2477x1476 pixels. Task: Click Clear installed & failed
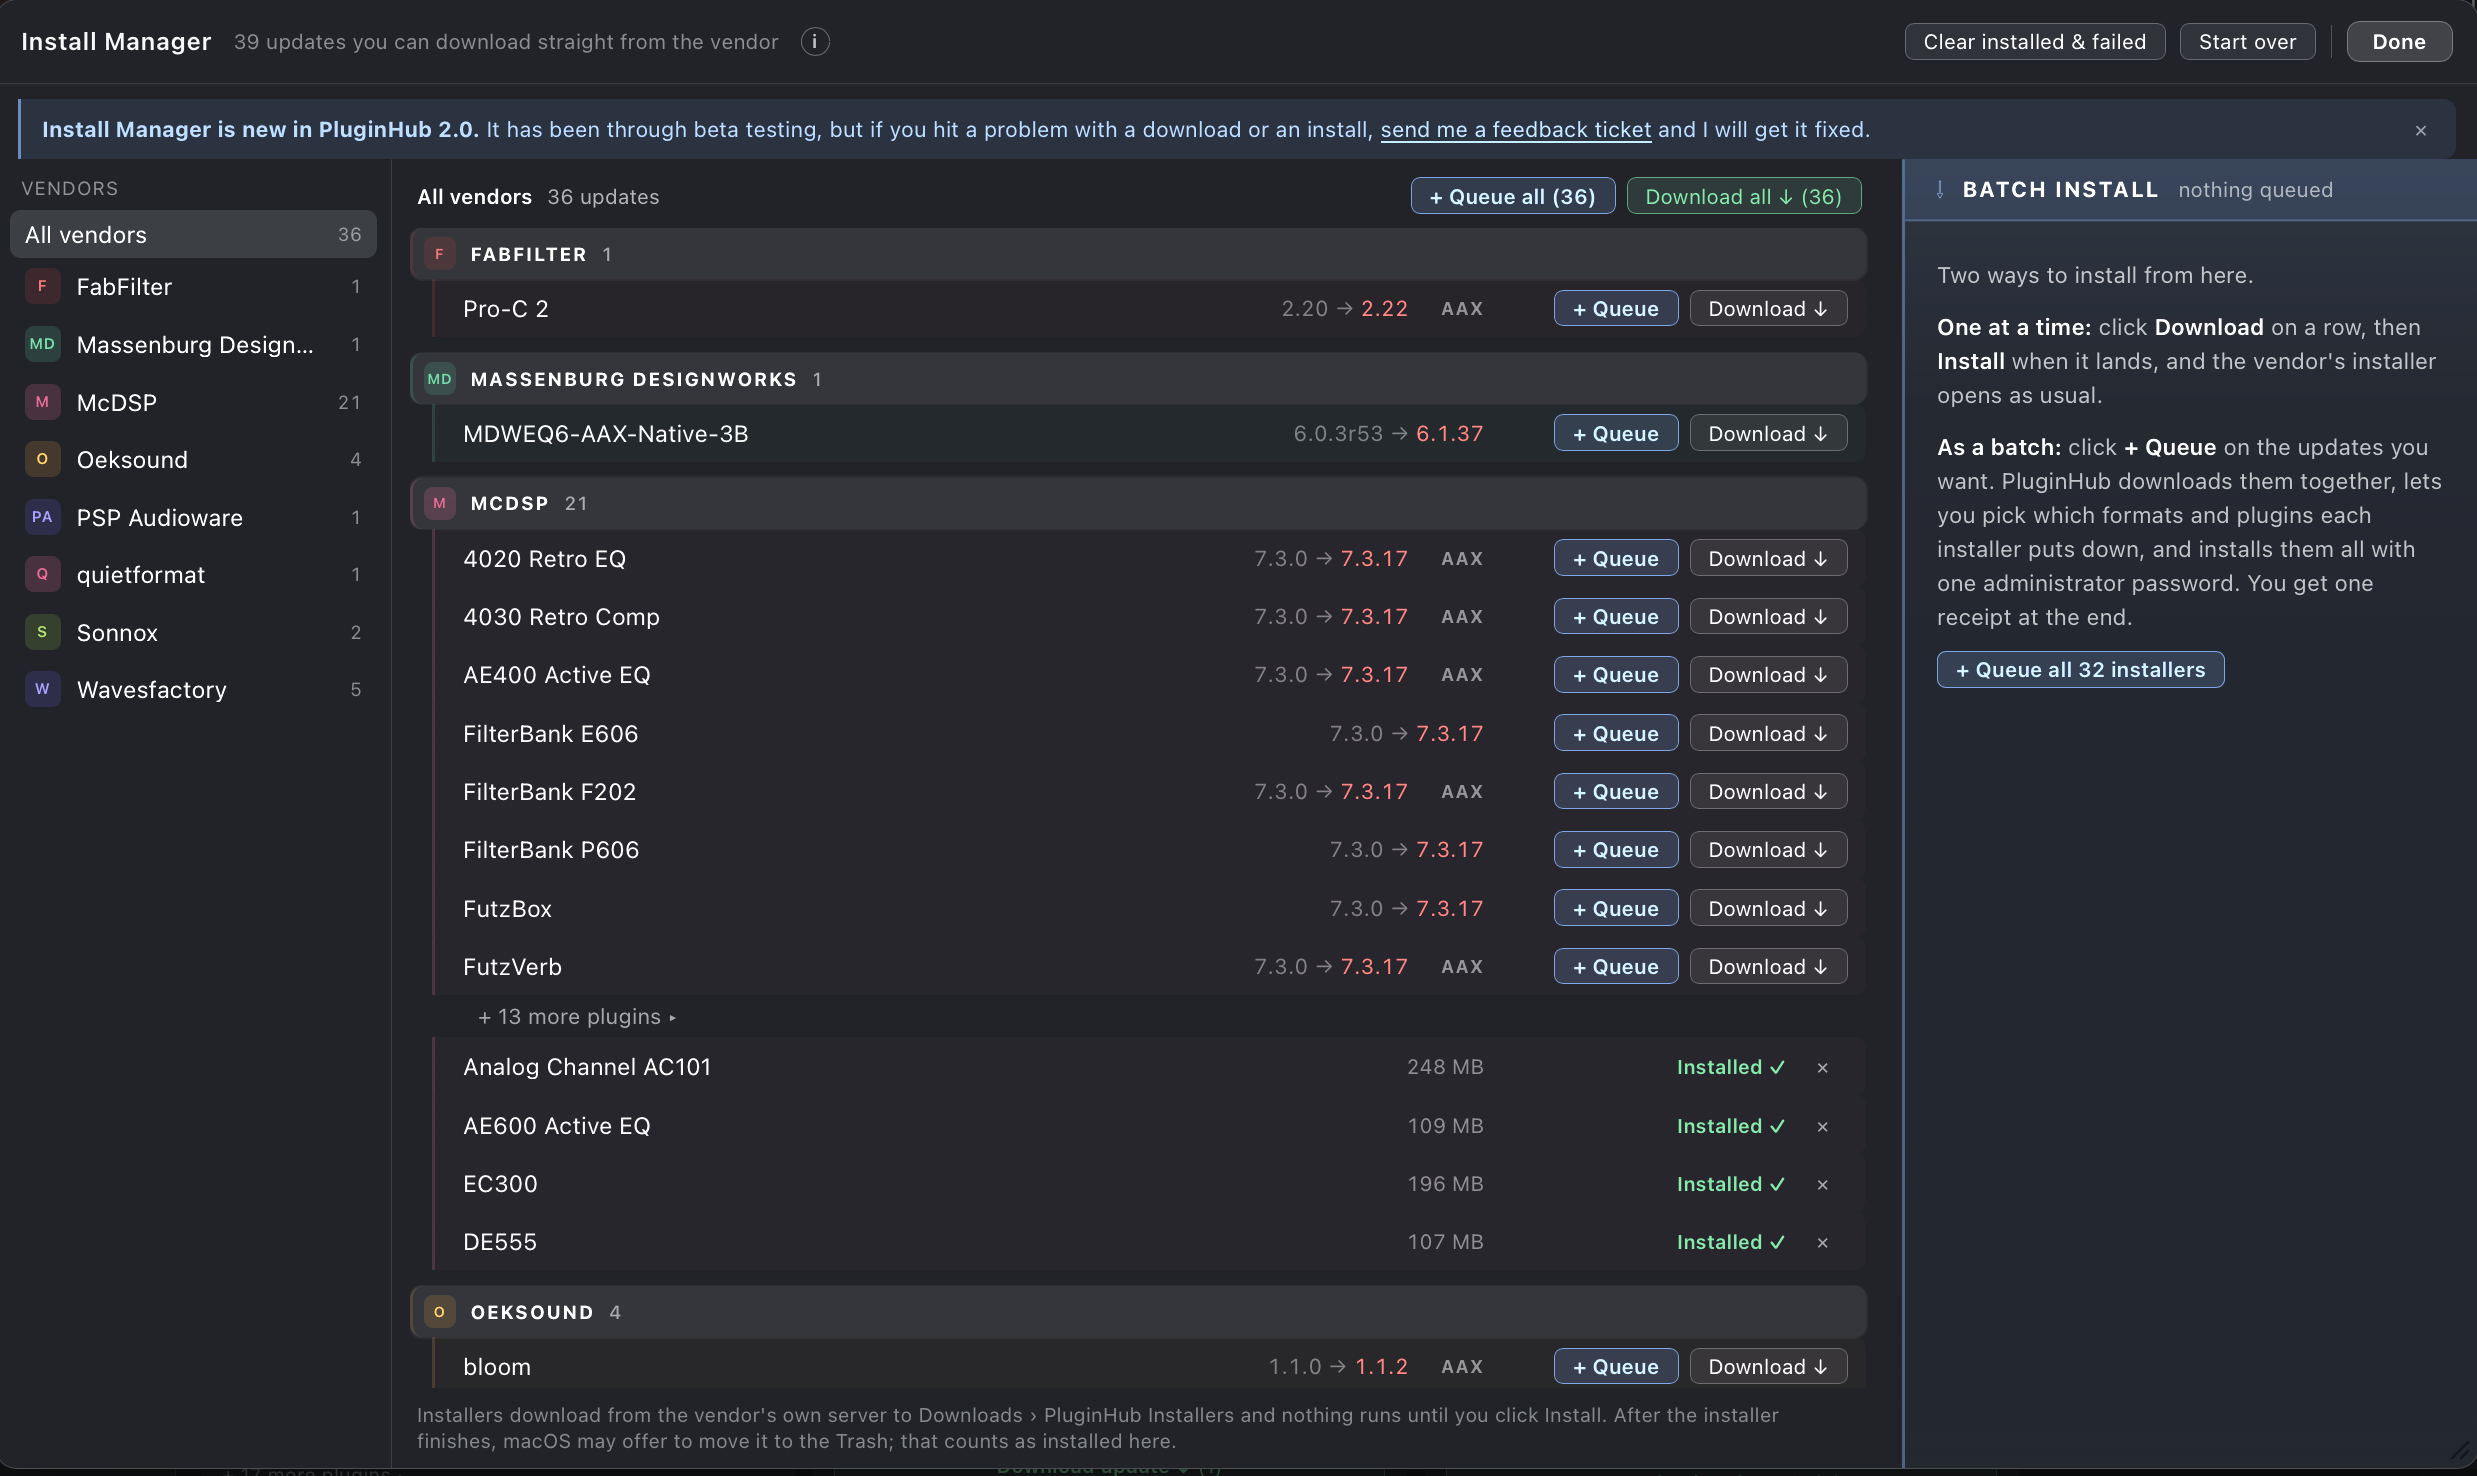[2034, 42]
